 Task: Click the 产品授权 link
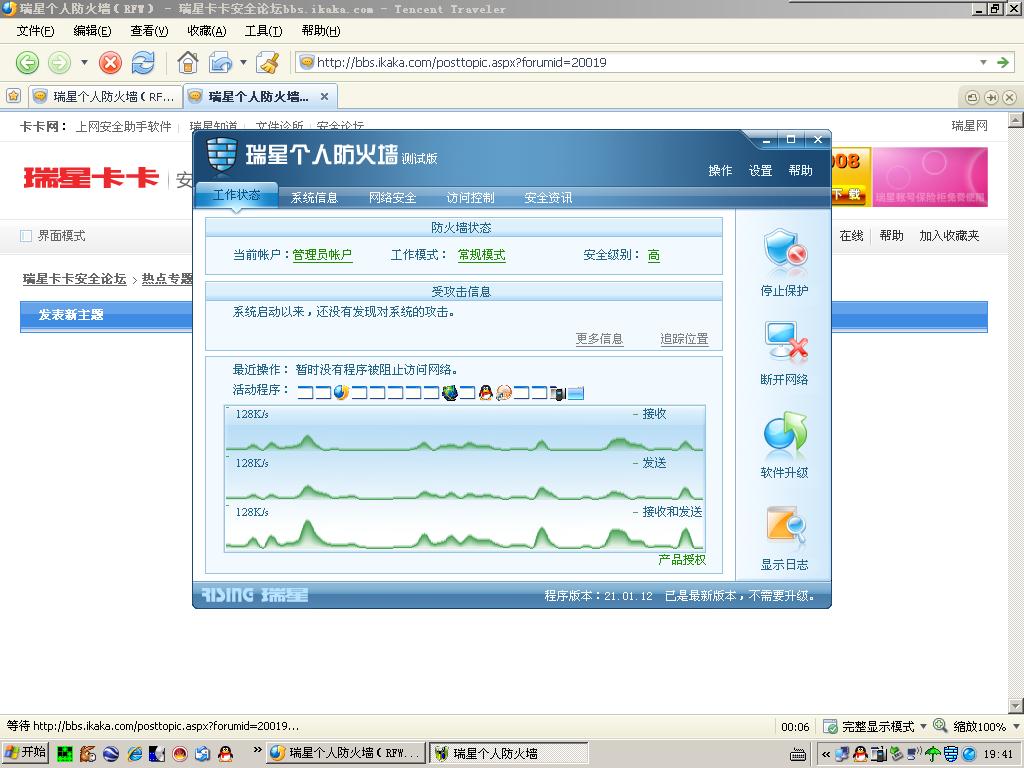(x=682, y=559)
